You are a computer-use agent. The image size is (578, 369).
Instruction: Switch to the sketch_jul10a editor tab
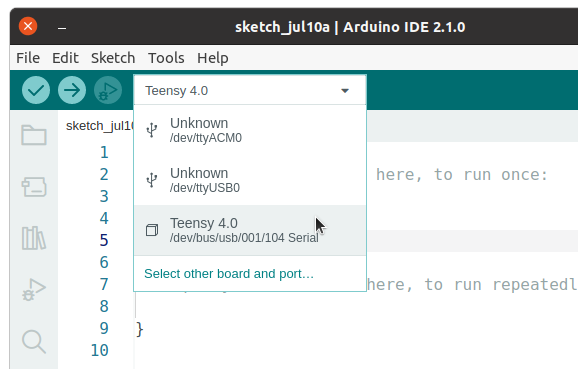pos(100,126)
